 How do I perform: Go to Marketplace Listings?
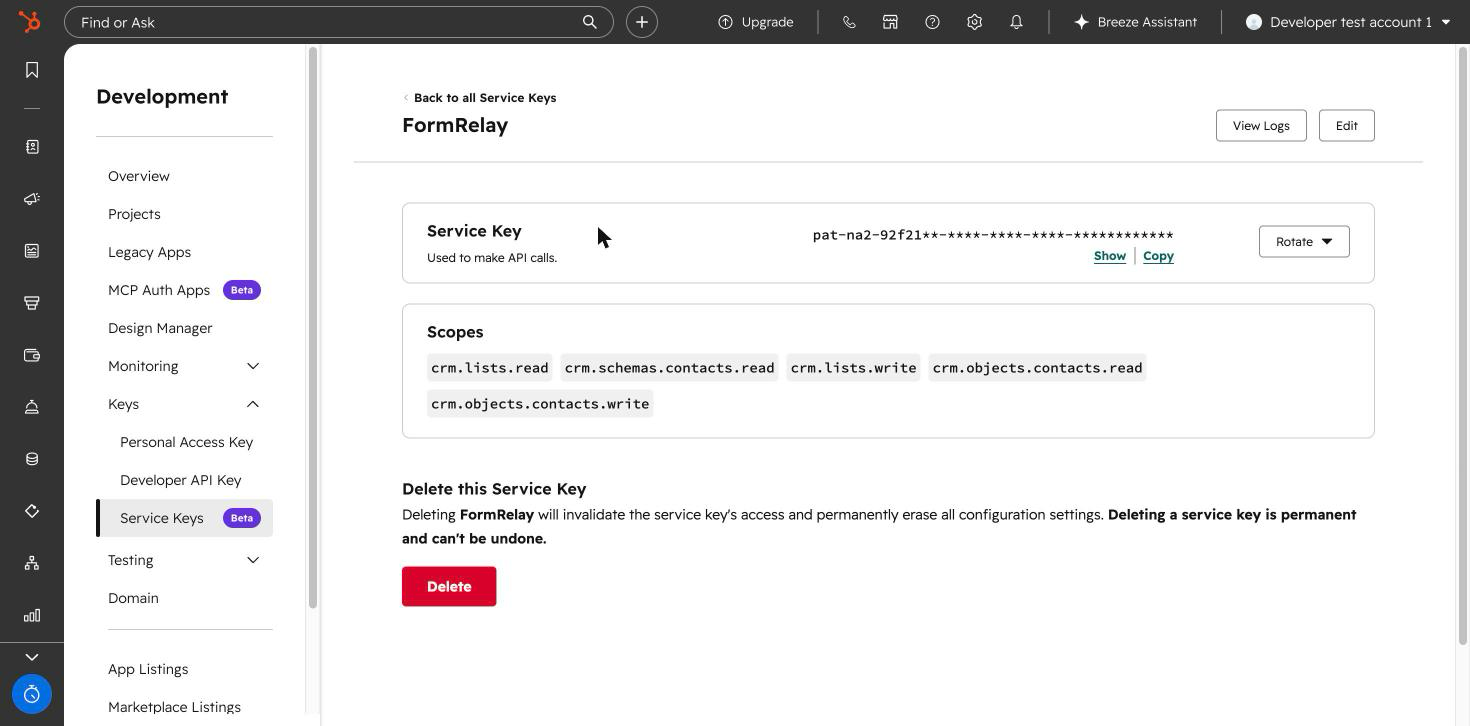coord(174,707)
